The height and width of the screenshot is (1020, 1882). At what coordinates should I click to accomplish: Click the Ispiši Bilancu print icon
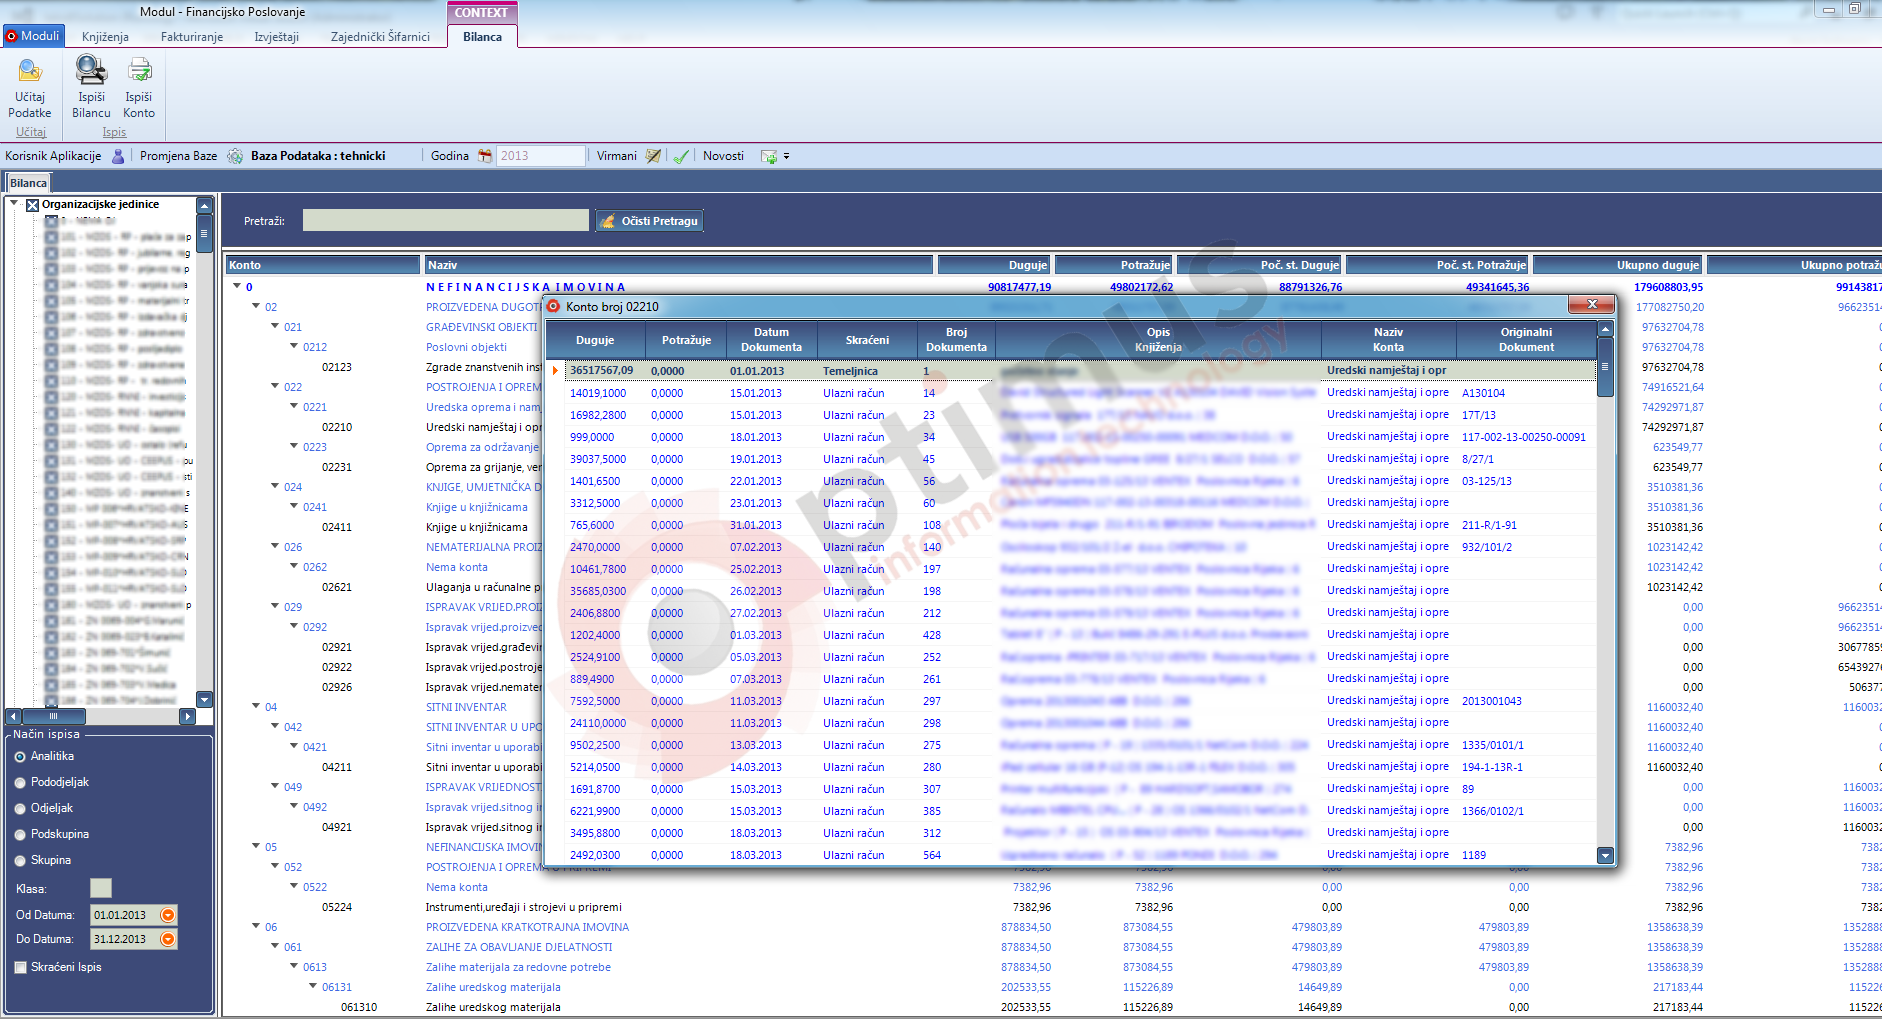click(91, 70)
